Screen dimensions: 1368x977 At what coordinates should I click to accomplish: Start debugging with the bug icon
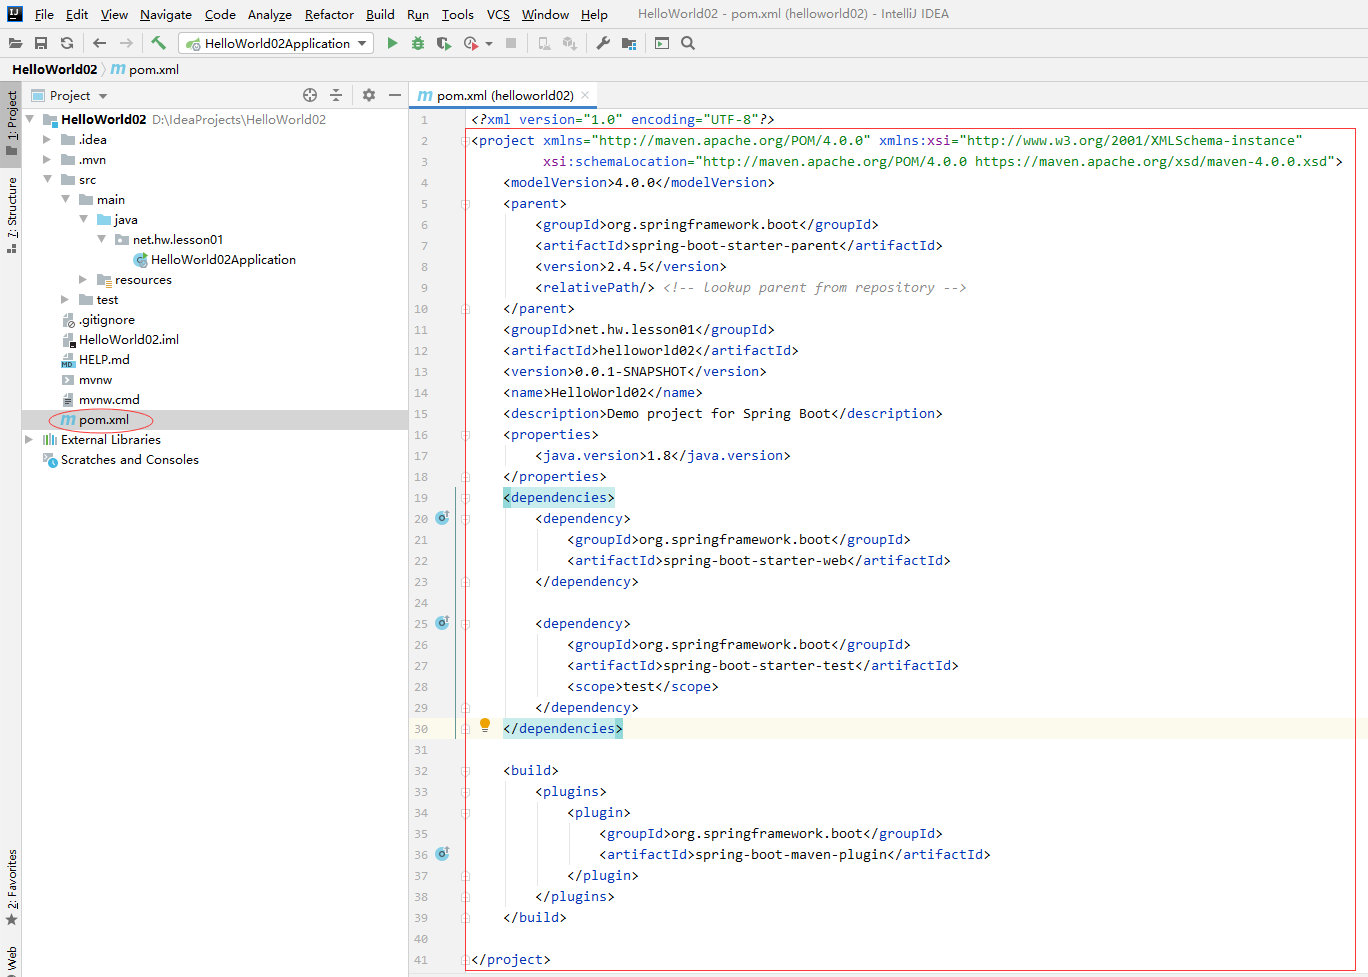coord(418,43)
